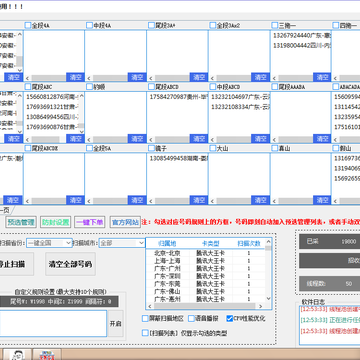
Task: Open the 扫描城市 city dropdown
Action: 122,243
